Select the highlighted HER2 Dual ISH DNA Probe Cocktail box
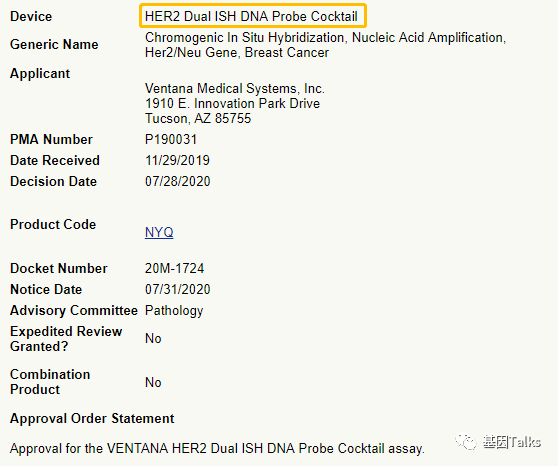 click(253, 16)
